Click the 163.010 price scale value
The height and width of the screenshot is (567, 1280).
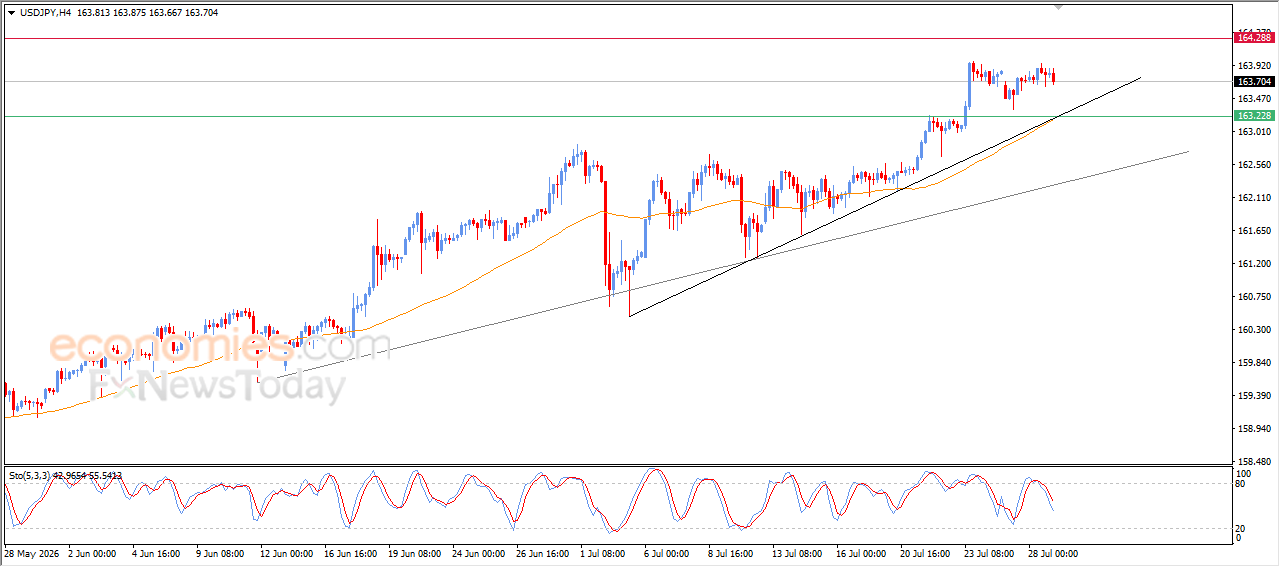1254,132
